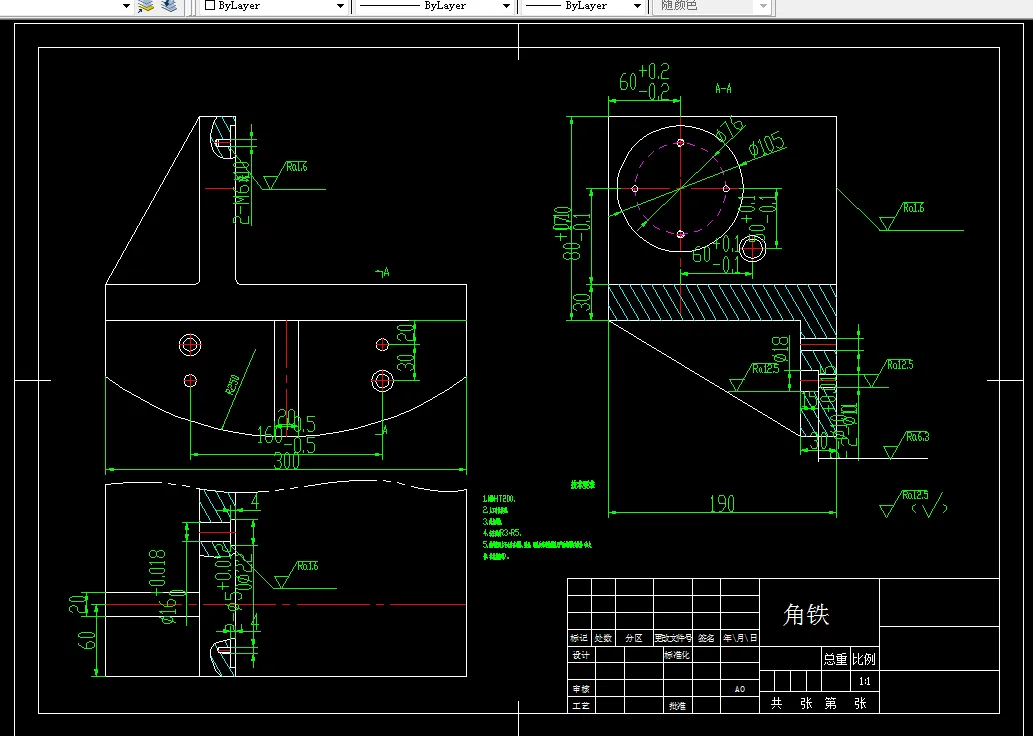The width and height of the screenshot is (1033, 736).
Task: Select the 分区 title block cell
Action: (x=634, y=638)
